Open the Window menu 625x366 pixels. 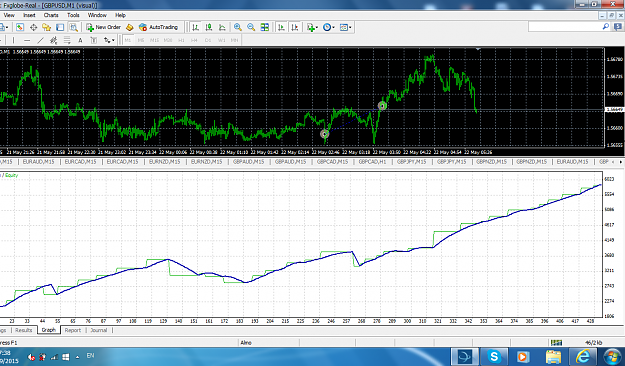point(97,15)
